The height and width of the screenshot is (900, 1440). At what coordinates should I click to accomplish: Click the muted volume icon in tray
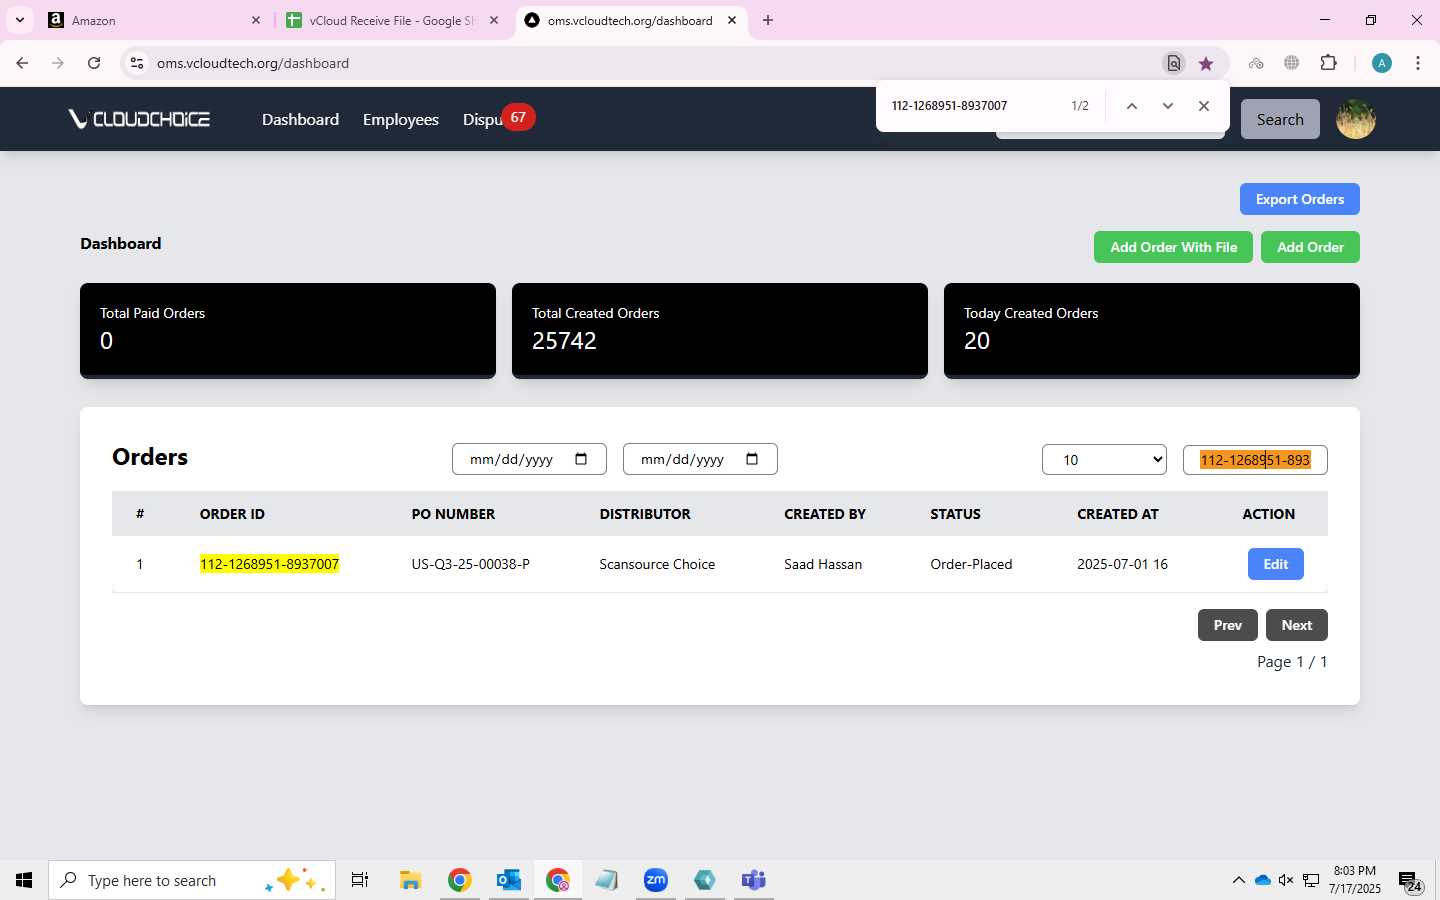pos(1286,880)
